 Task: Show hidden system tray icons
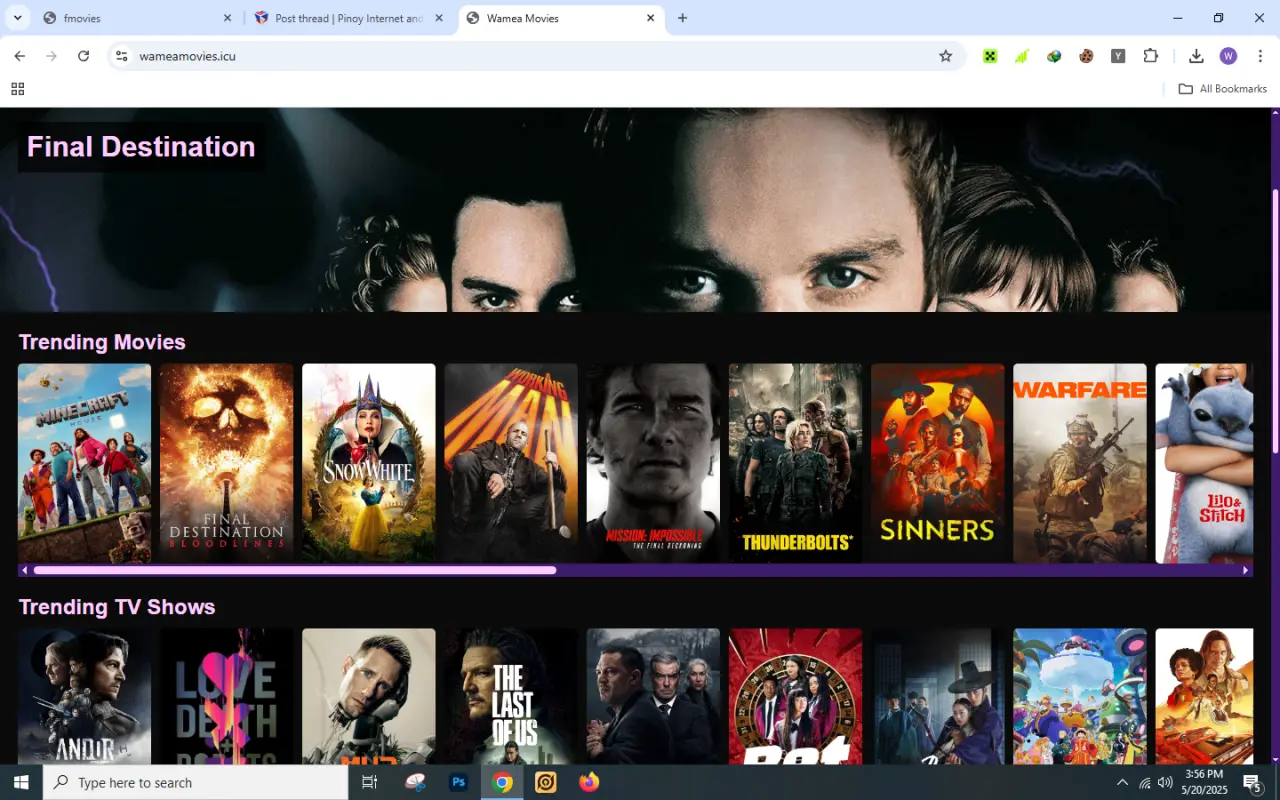(x=1122, y=782)
